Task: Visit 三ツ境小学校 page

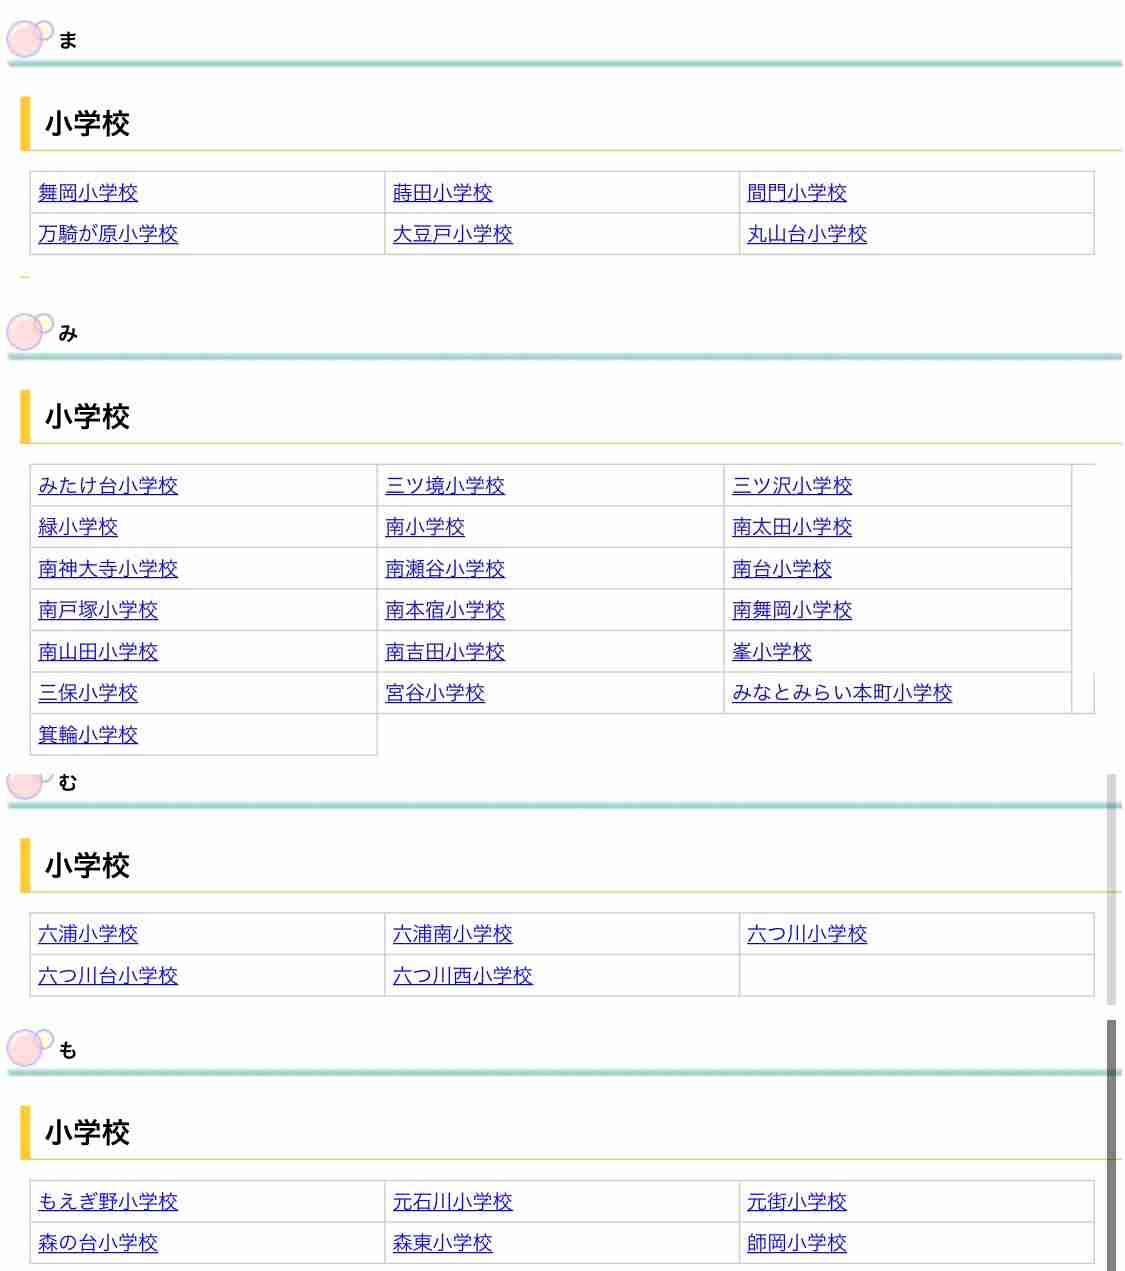Action: tap(445, 486)
